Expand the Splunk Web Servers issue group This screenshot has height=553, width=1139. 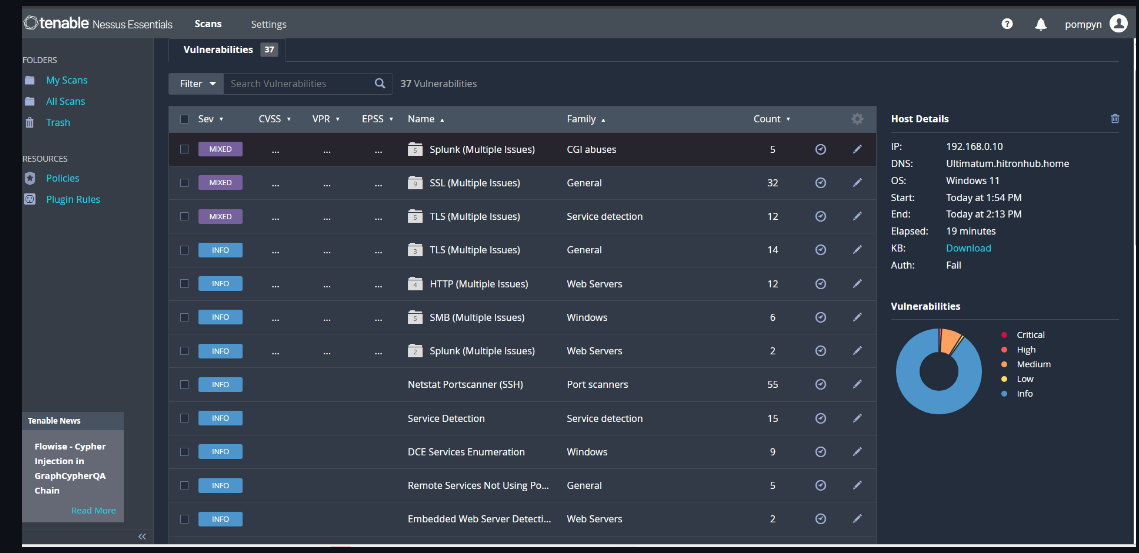[482, 351]
